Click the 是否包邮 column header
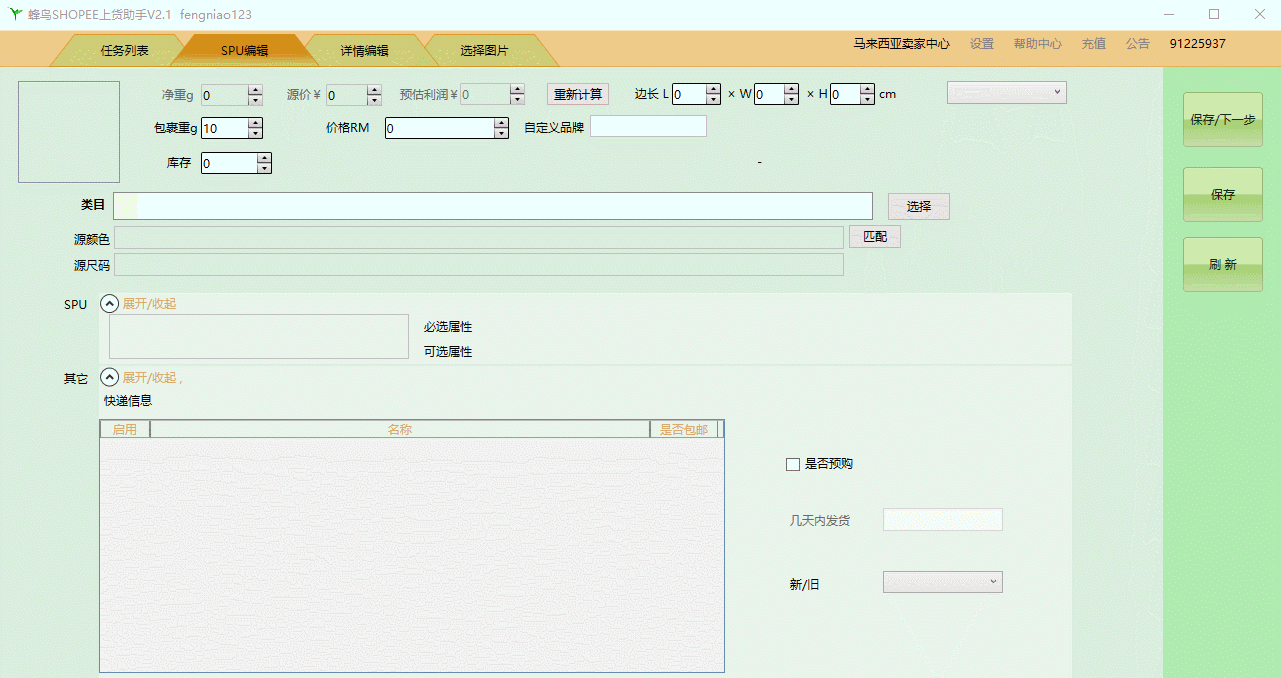 click(x=683, y=429)
